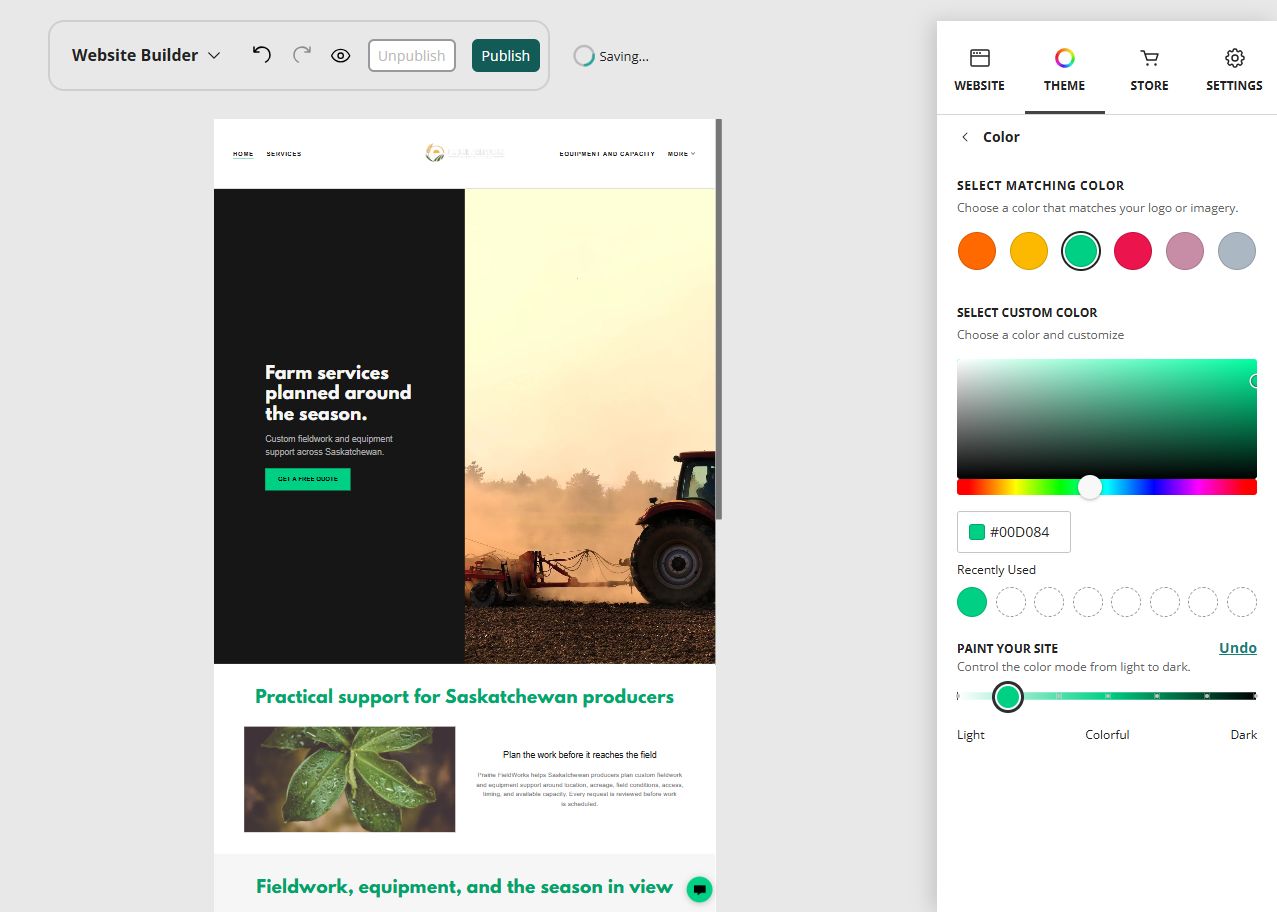The width and height of the screenshot is (1277, 912).
Task: Click the green leaf image thumbnail
Action: 350,779
